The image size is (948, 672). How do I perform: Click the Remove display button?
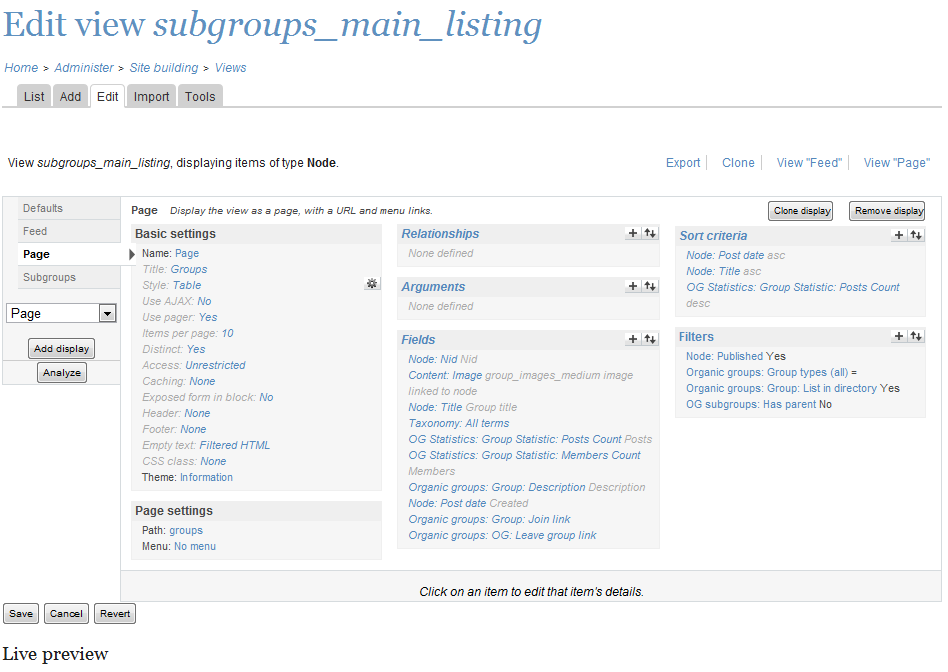[887, 211]
